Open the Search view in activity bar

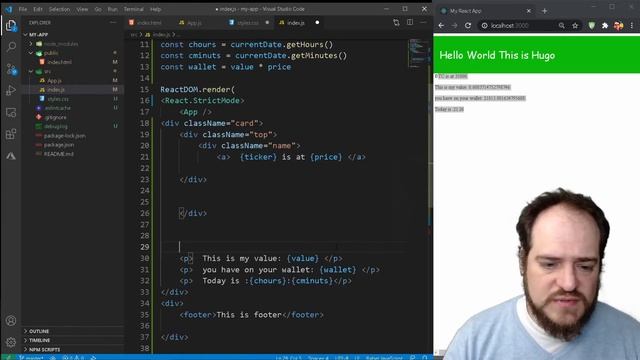coord(11,47)
